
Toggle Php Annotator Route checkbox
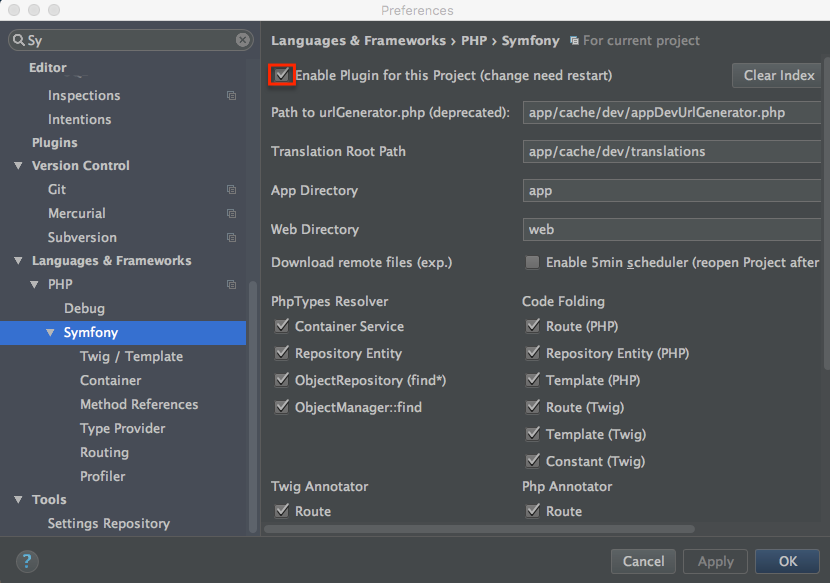coord(533,510)
